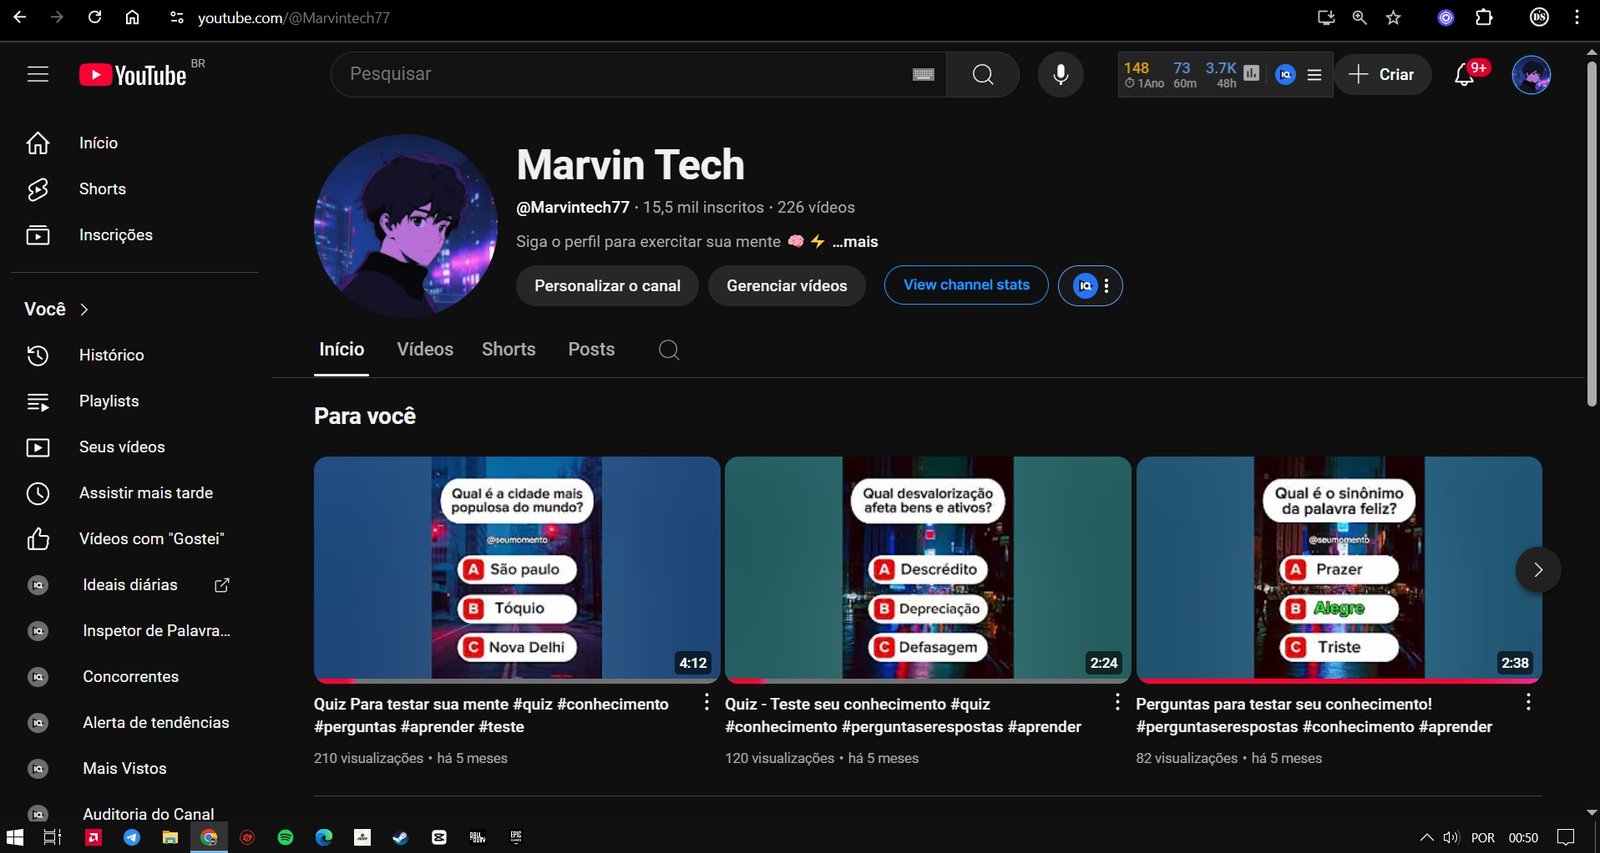Viewport: 1600px width, 853px height.
Task: Show hidden tray icons chevron
Action: 1427,837
